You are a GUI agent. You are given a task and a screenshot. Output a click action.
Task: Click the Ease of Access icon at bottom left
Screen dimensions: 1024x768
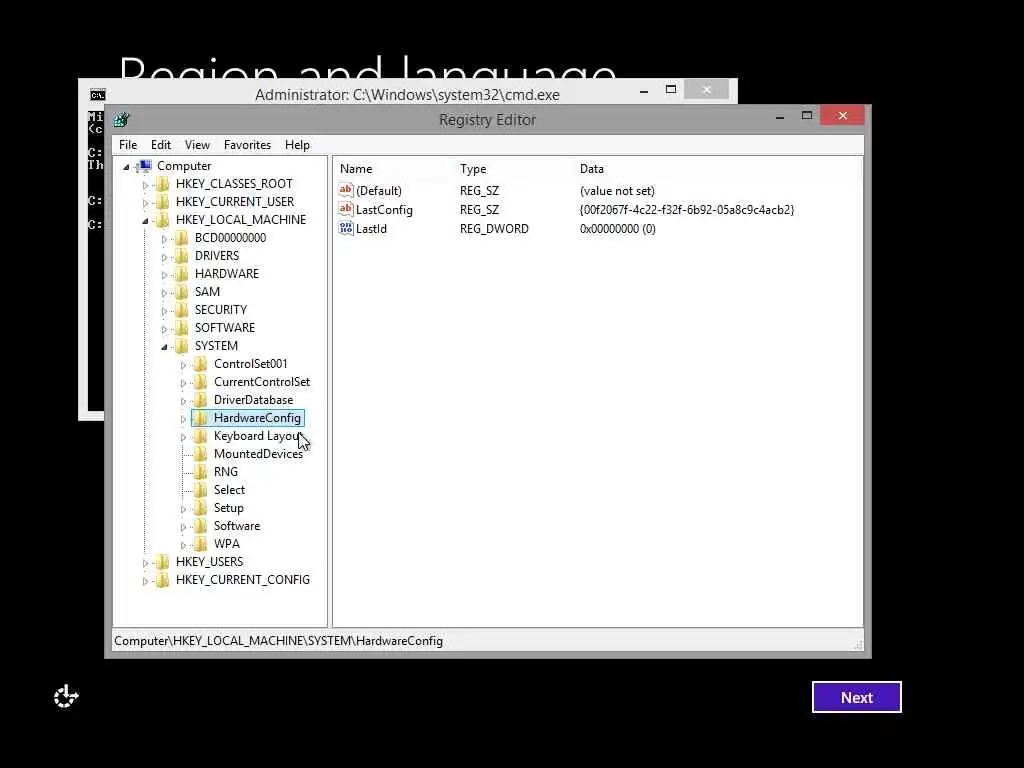(x=66, y=696)
